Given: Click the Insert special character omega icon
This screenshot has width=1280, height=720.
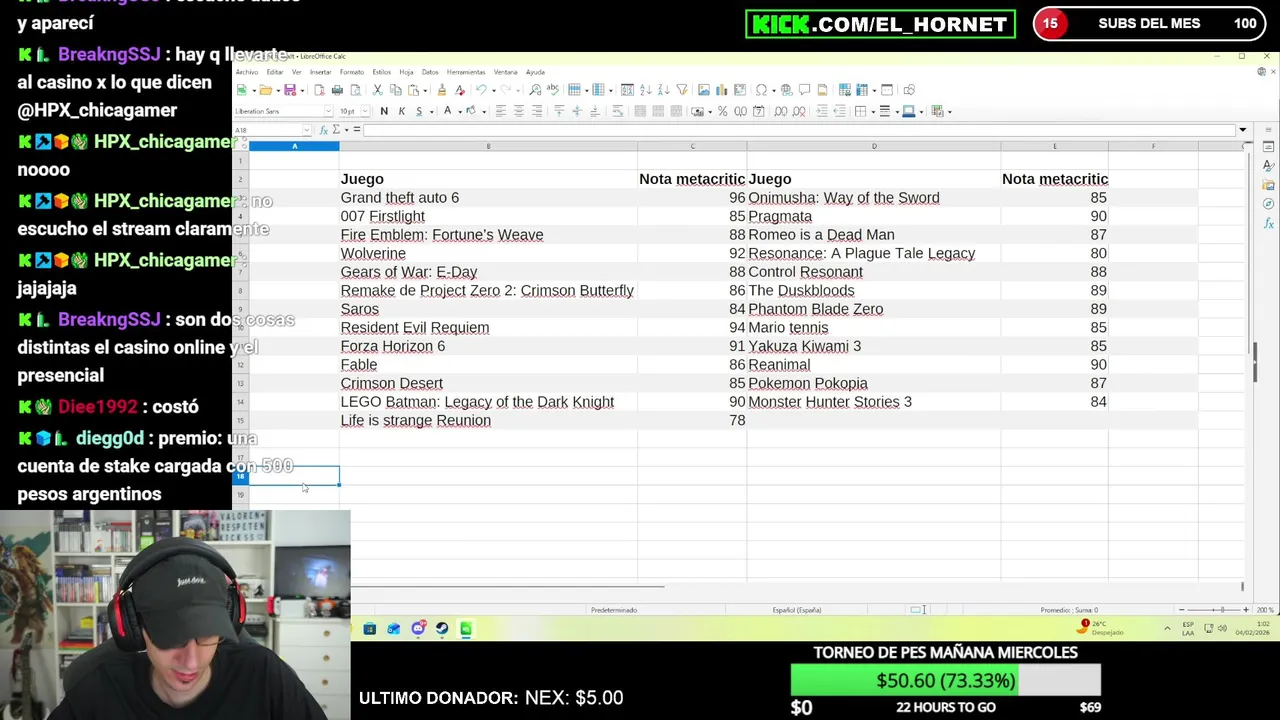Looking at the screenshot, I should point(761,90).
